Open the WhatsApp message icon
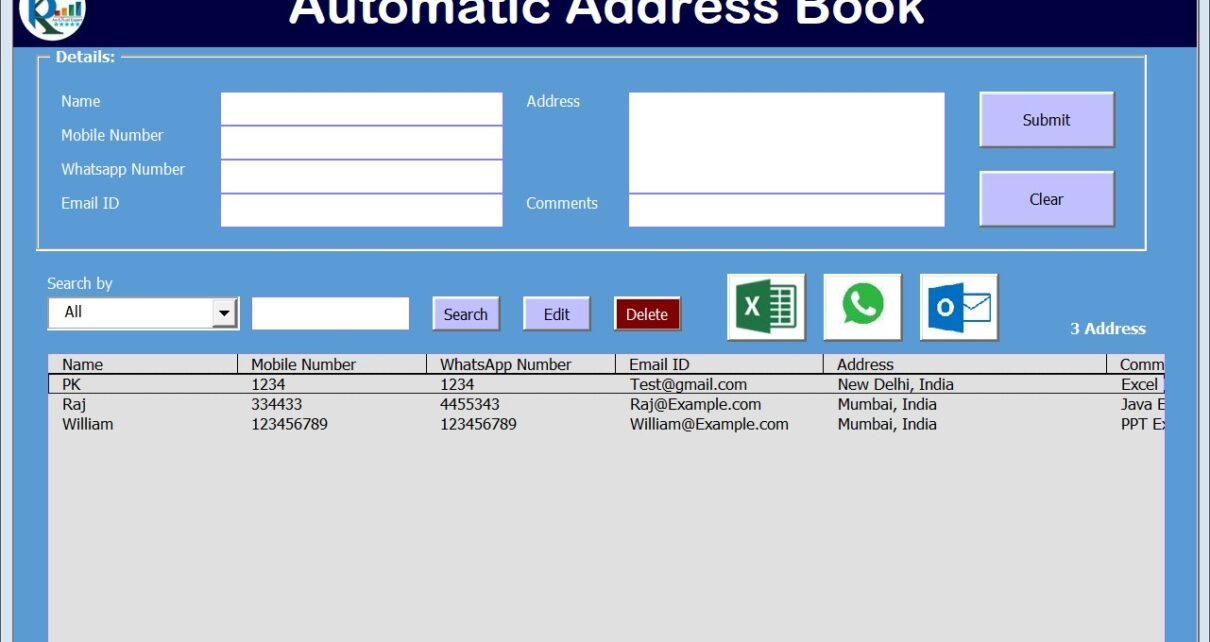Image resolution: width=1210 pixels, height=642 pixels. 862,307
